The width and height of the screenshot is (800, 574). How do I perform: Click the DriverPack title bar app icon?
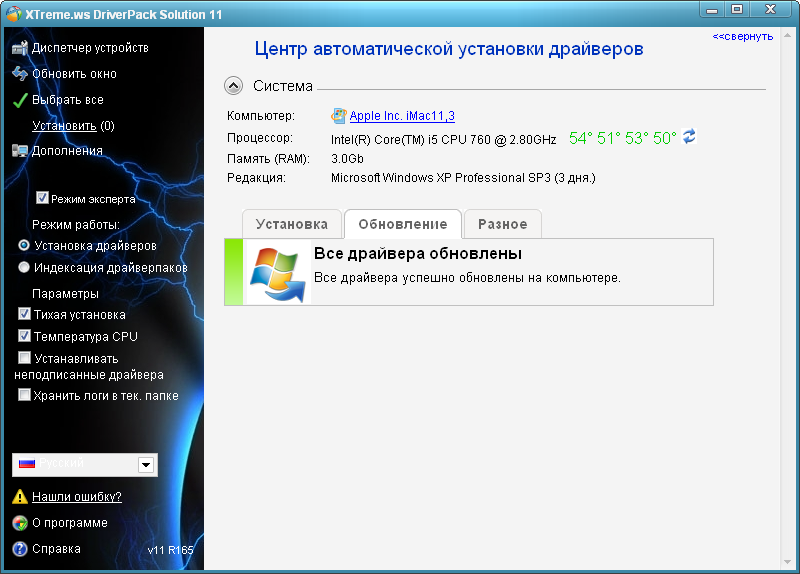[14, 14]
